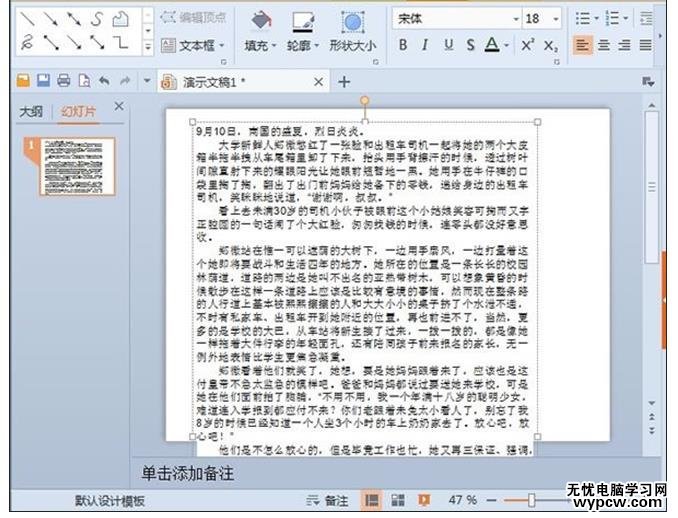This screenshot has width=678, height=518.
Task: Select the scribble shape tool
Action: (27, 43)
